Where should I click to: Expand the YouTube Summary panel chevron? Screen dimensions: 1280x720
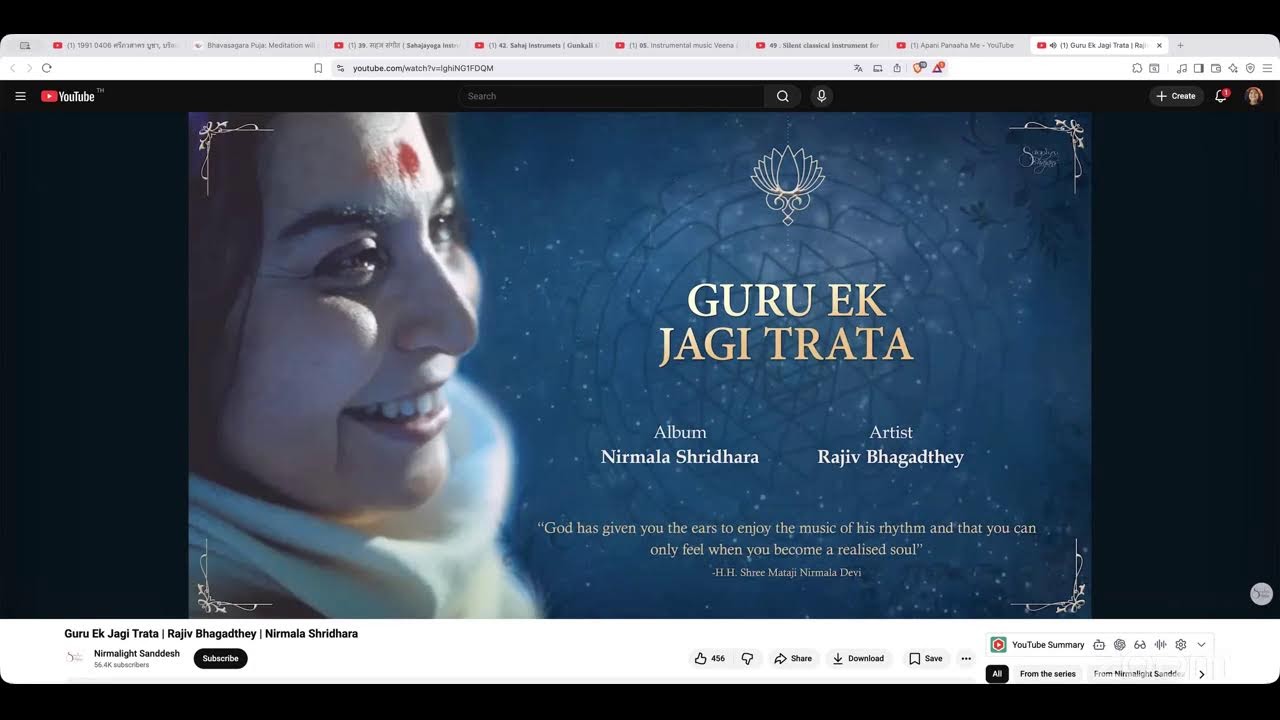click(x=1201, y=645)
